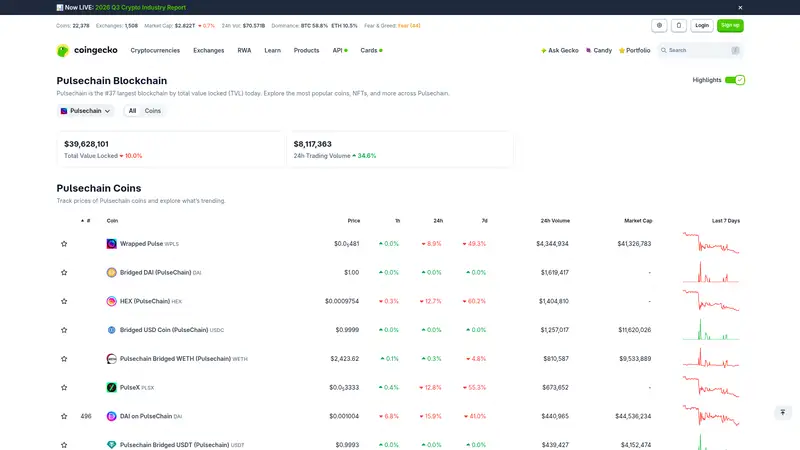Click the Login button
The width and height of the screenshot is (800, 450).
click(702, 26)
